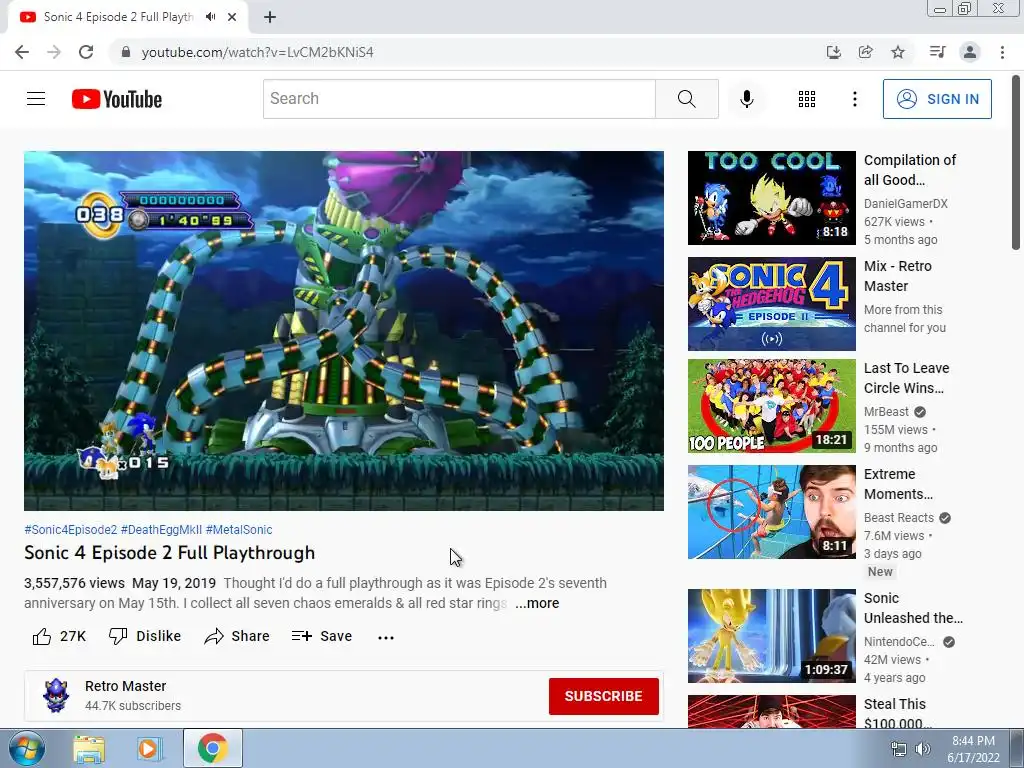Open the Retro Master channel avatar
This screenshot has height=768, width=1024.
(56, 696)
